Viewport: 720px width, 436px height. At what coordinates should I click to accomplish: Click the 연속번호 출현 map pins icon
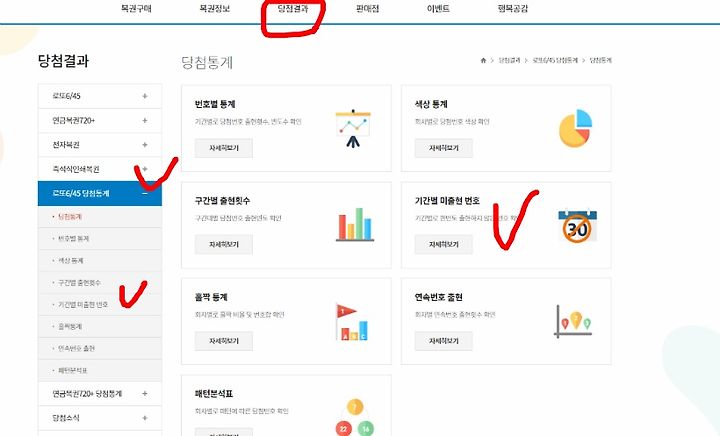click(573, 321)
